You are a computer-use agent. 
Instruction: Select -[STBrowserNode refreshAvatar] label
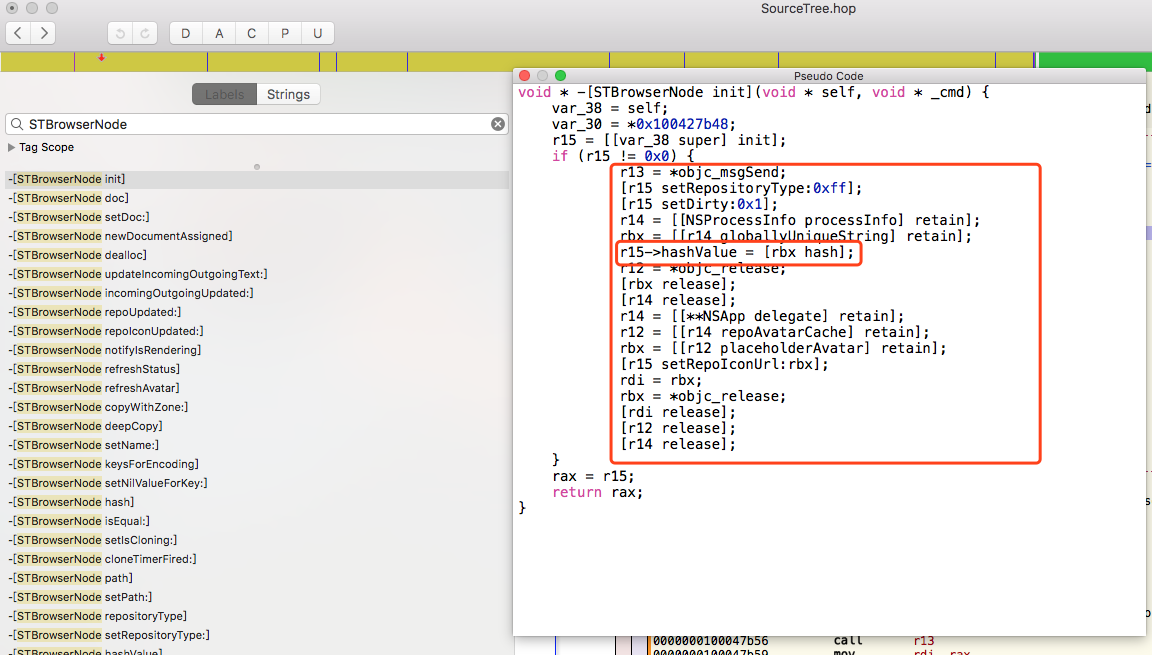point(94,388)
